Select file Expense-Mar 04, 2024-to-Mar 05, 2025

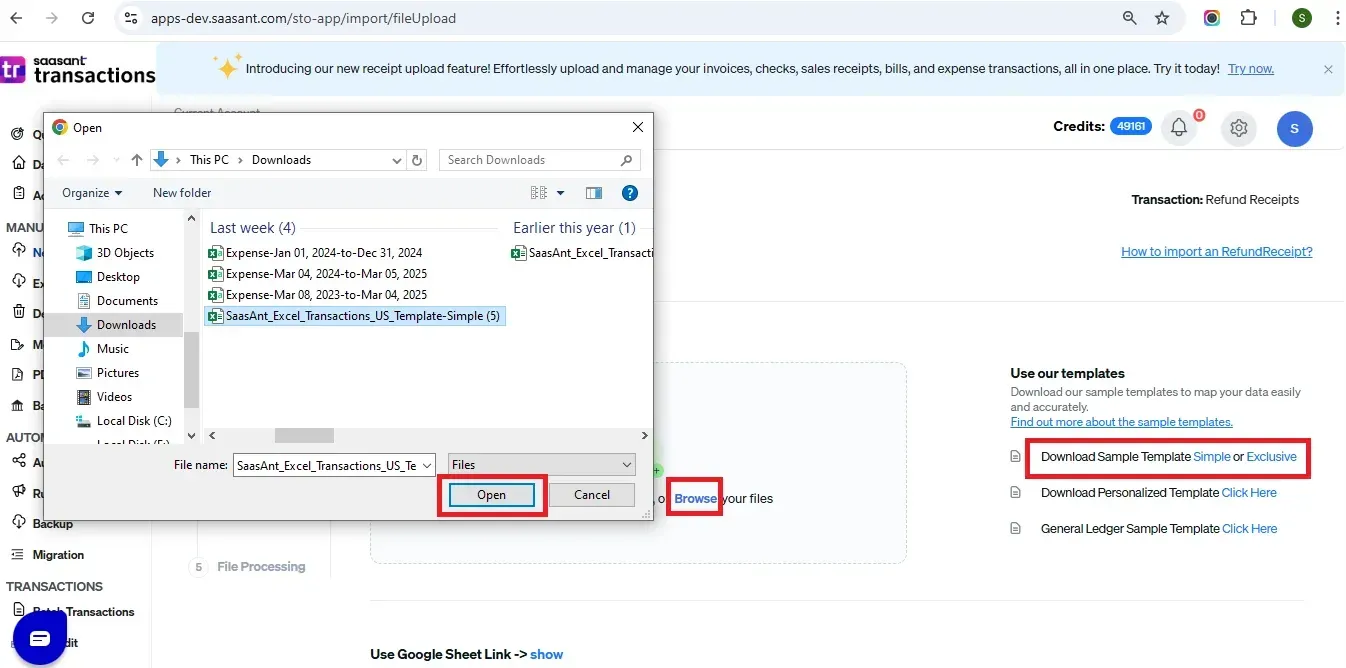pos(317,274)
